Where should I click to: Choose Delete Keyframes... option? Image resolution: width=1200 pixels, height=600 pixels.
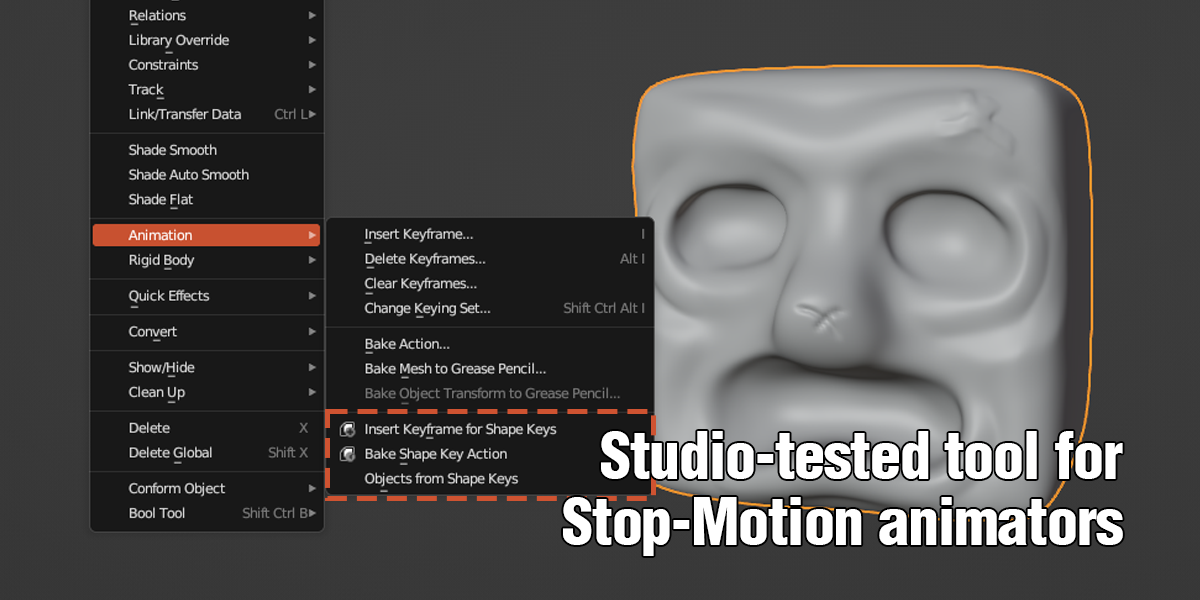tap(425, 259)
